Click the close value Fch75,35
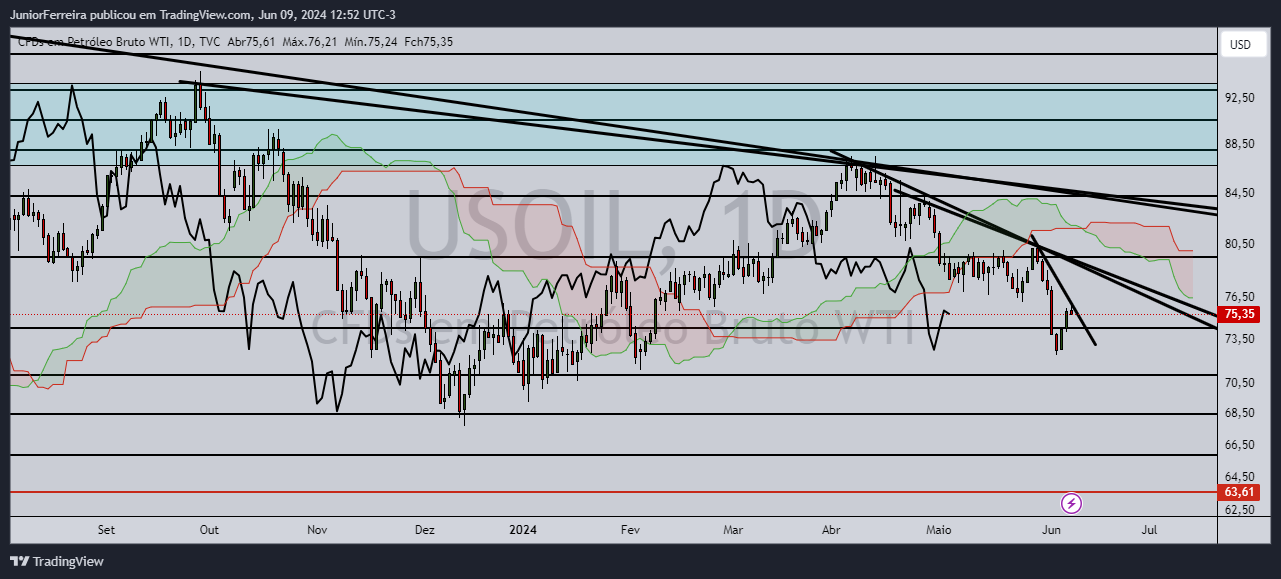The width and height of the screenshot is (1281, 579). 427,42
